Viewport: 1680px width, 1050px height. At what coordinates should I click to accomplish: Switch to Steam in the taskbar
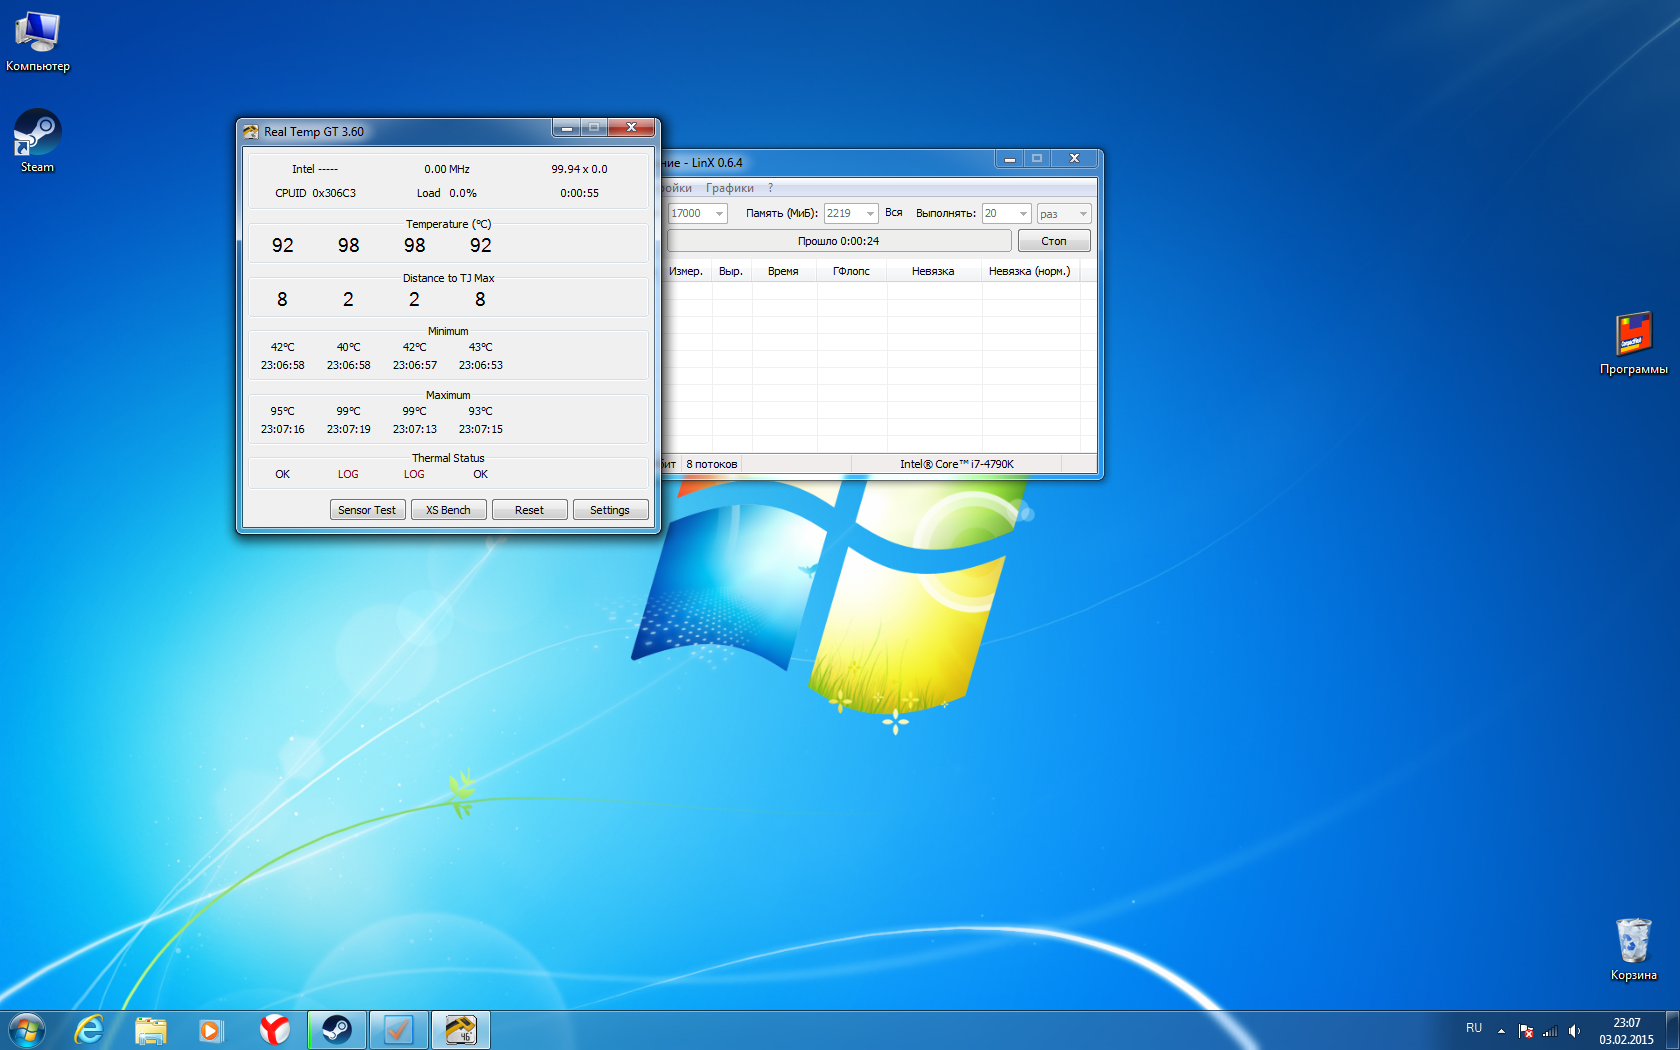pyautogui.click(x=337, y=1030)
